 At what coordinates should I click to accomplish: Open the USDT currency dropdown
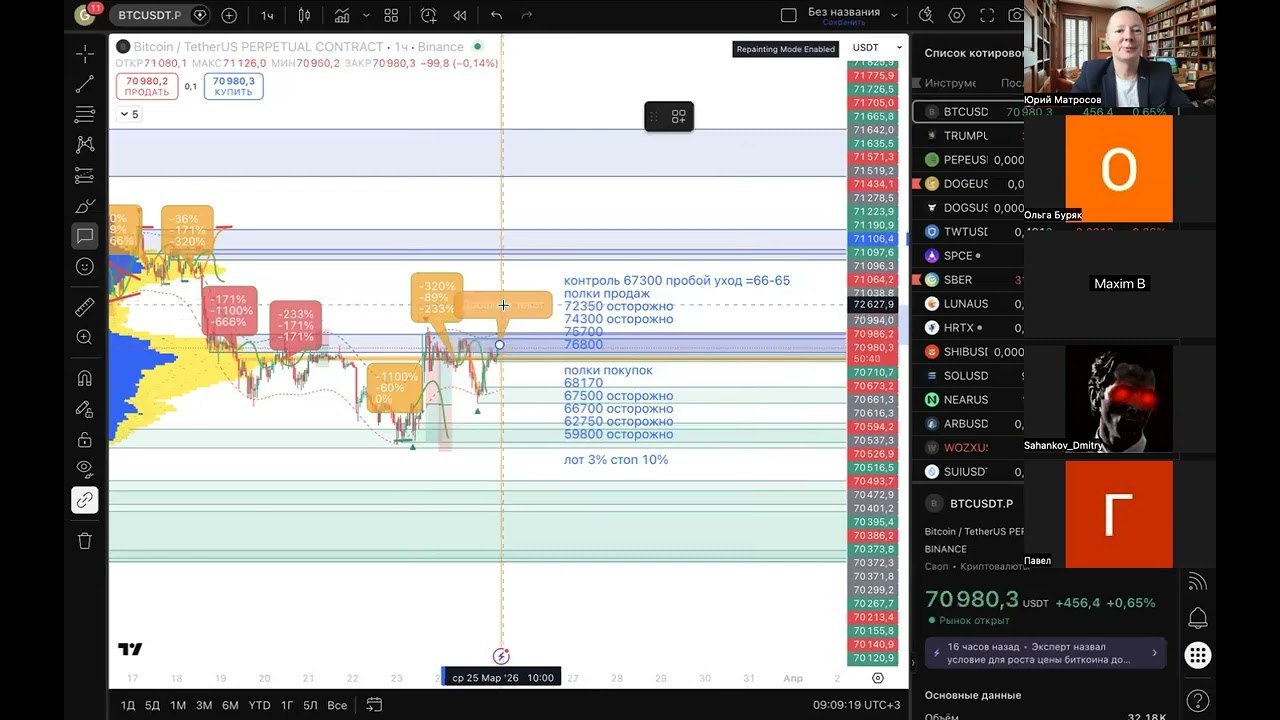click(x=878, y=48)
